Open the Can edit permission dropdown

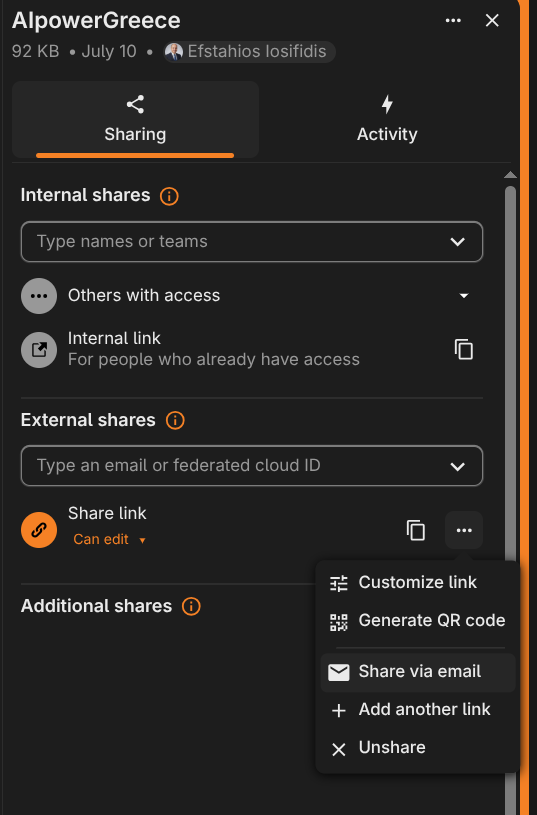pos(109,540)
